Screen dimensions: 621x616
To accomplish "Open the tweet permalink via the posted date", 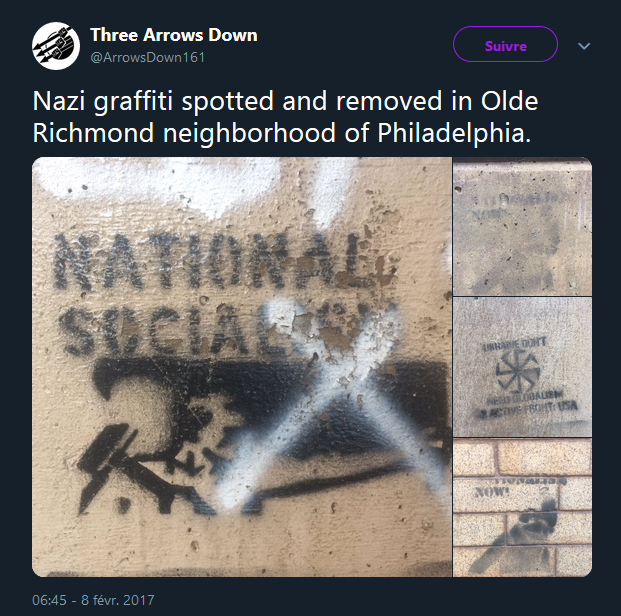I will coord(93,600).
